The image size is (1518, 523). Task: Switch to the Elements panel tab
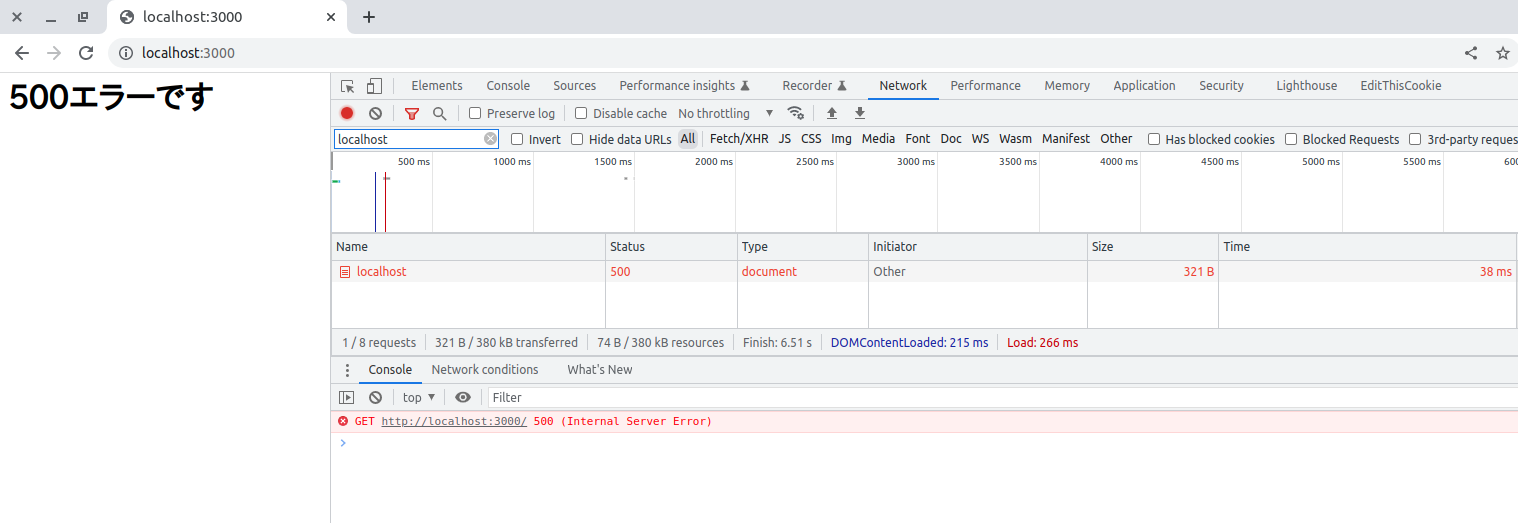point(437,86)
